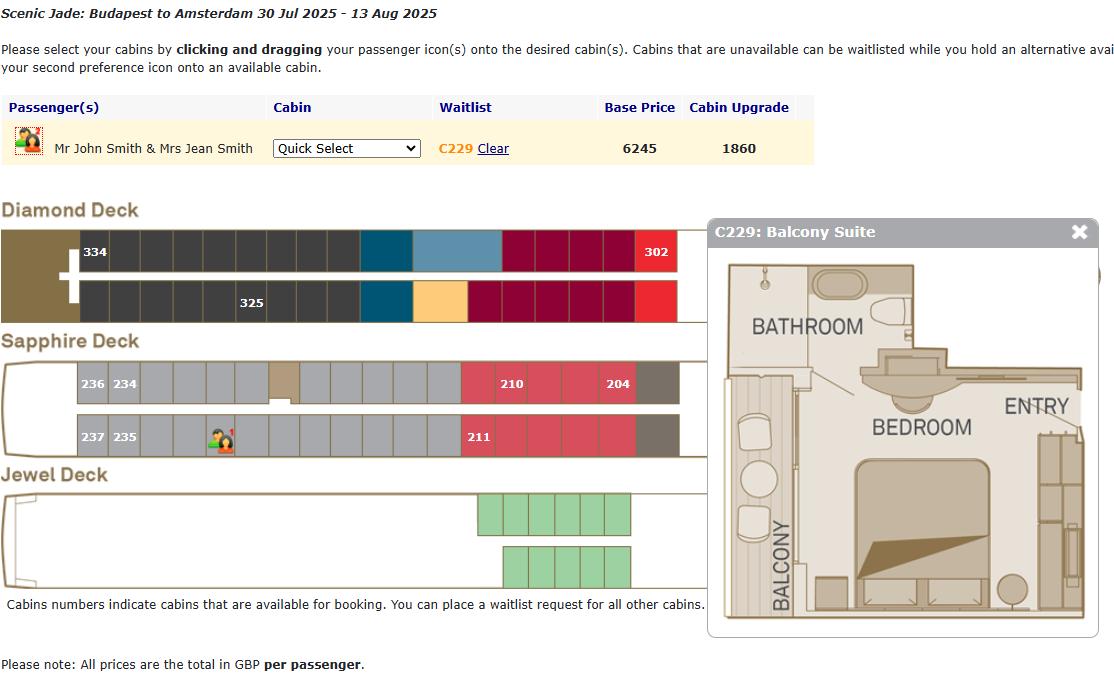This screenshot has width=1114, height=685.
Task: Click the passenger icon on the Sapphire Deck
Action: pyautogui.click(x=222, y=441)
